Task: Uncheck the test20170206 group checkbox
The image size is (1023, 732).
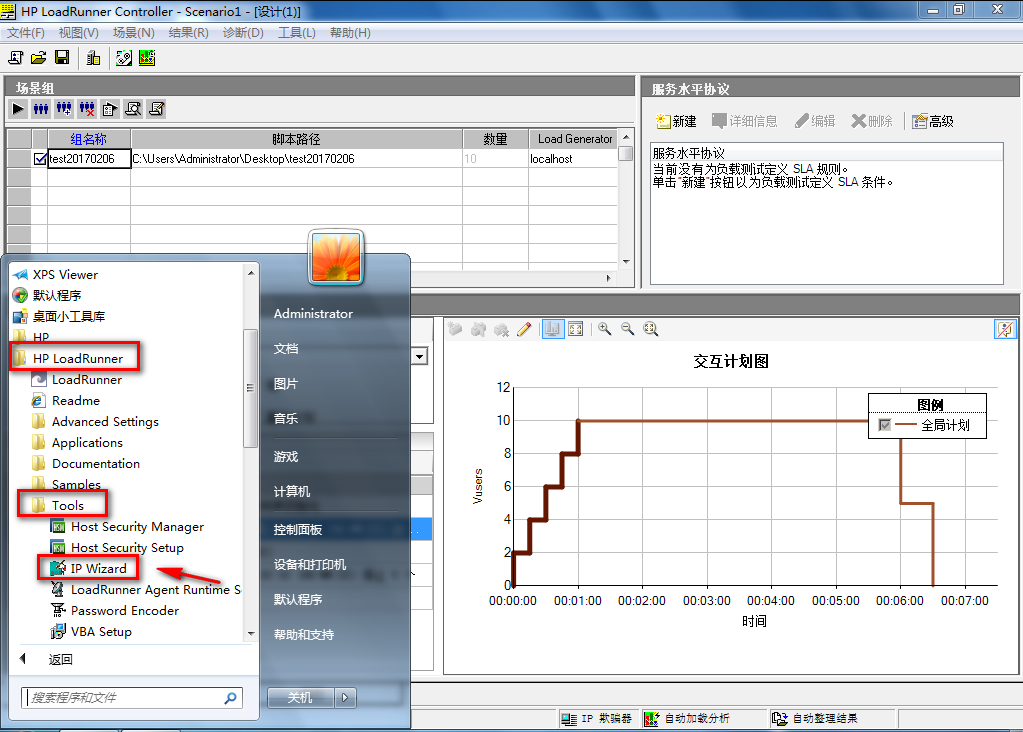Action: pyautogui.click(x=40, y=159)
